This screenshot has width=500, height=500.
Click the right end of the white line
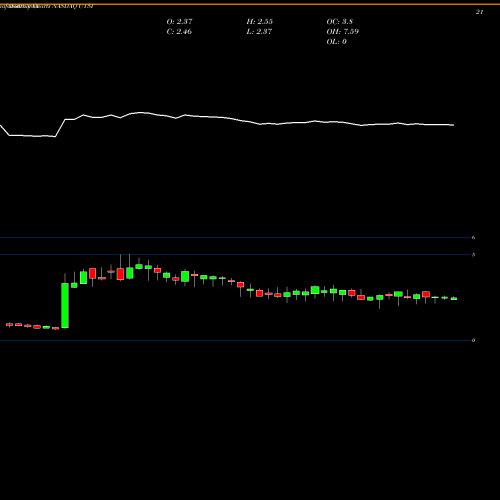(453, 125)
